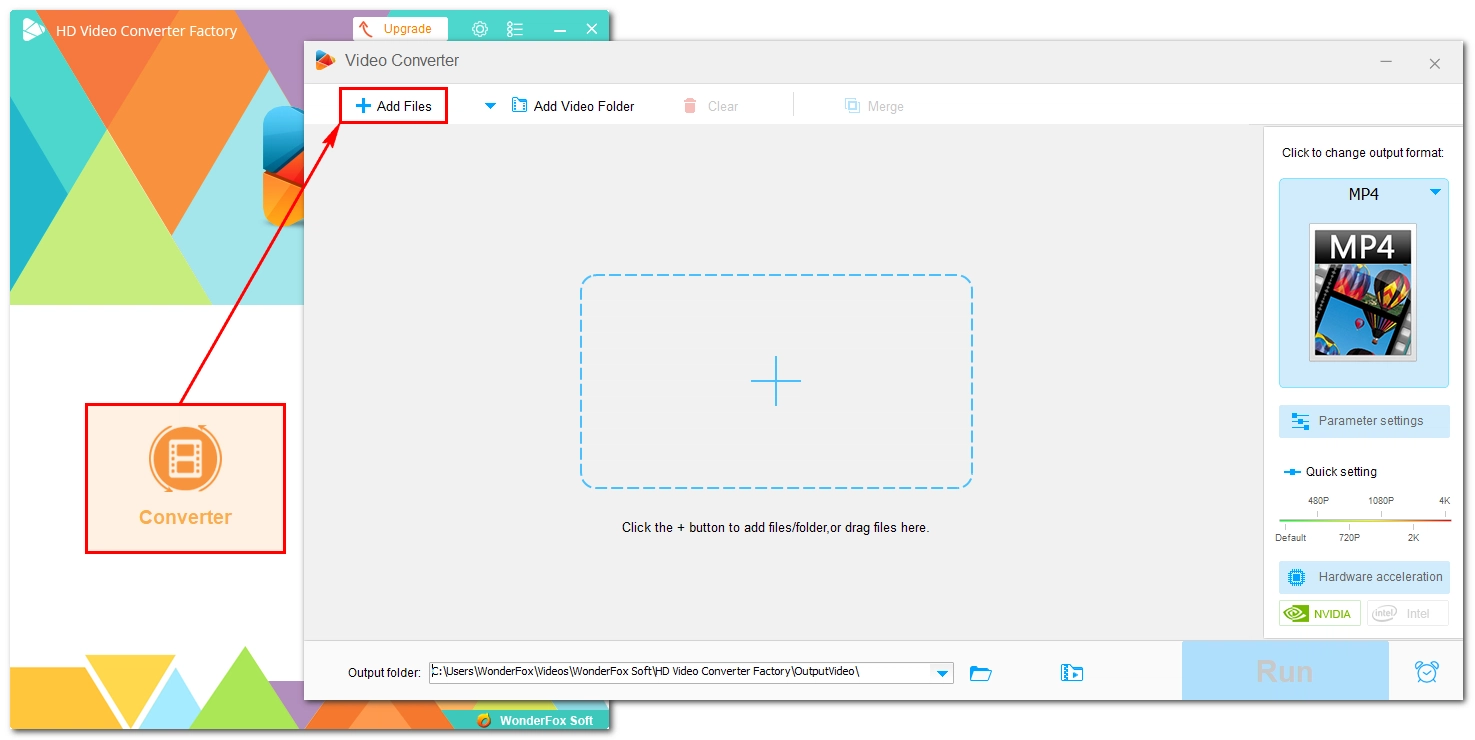The width and height of the screenshot is (1475, 740).
Task: Expand the dropdown arrow beside Add Video Folder
Action: tap(490, 106)
